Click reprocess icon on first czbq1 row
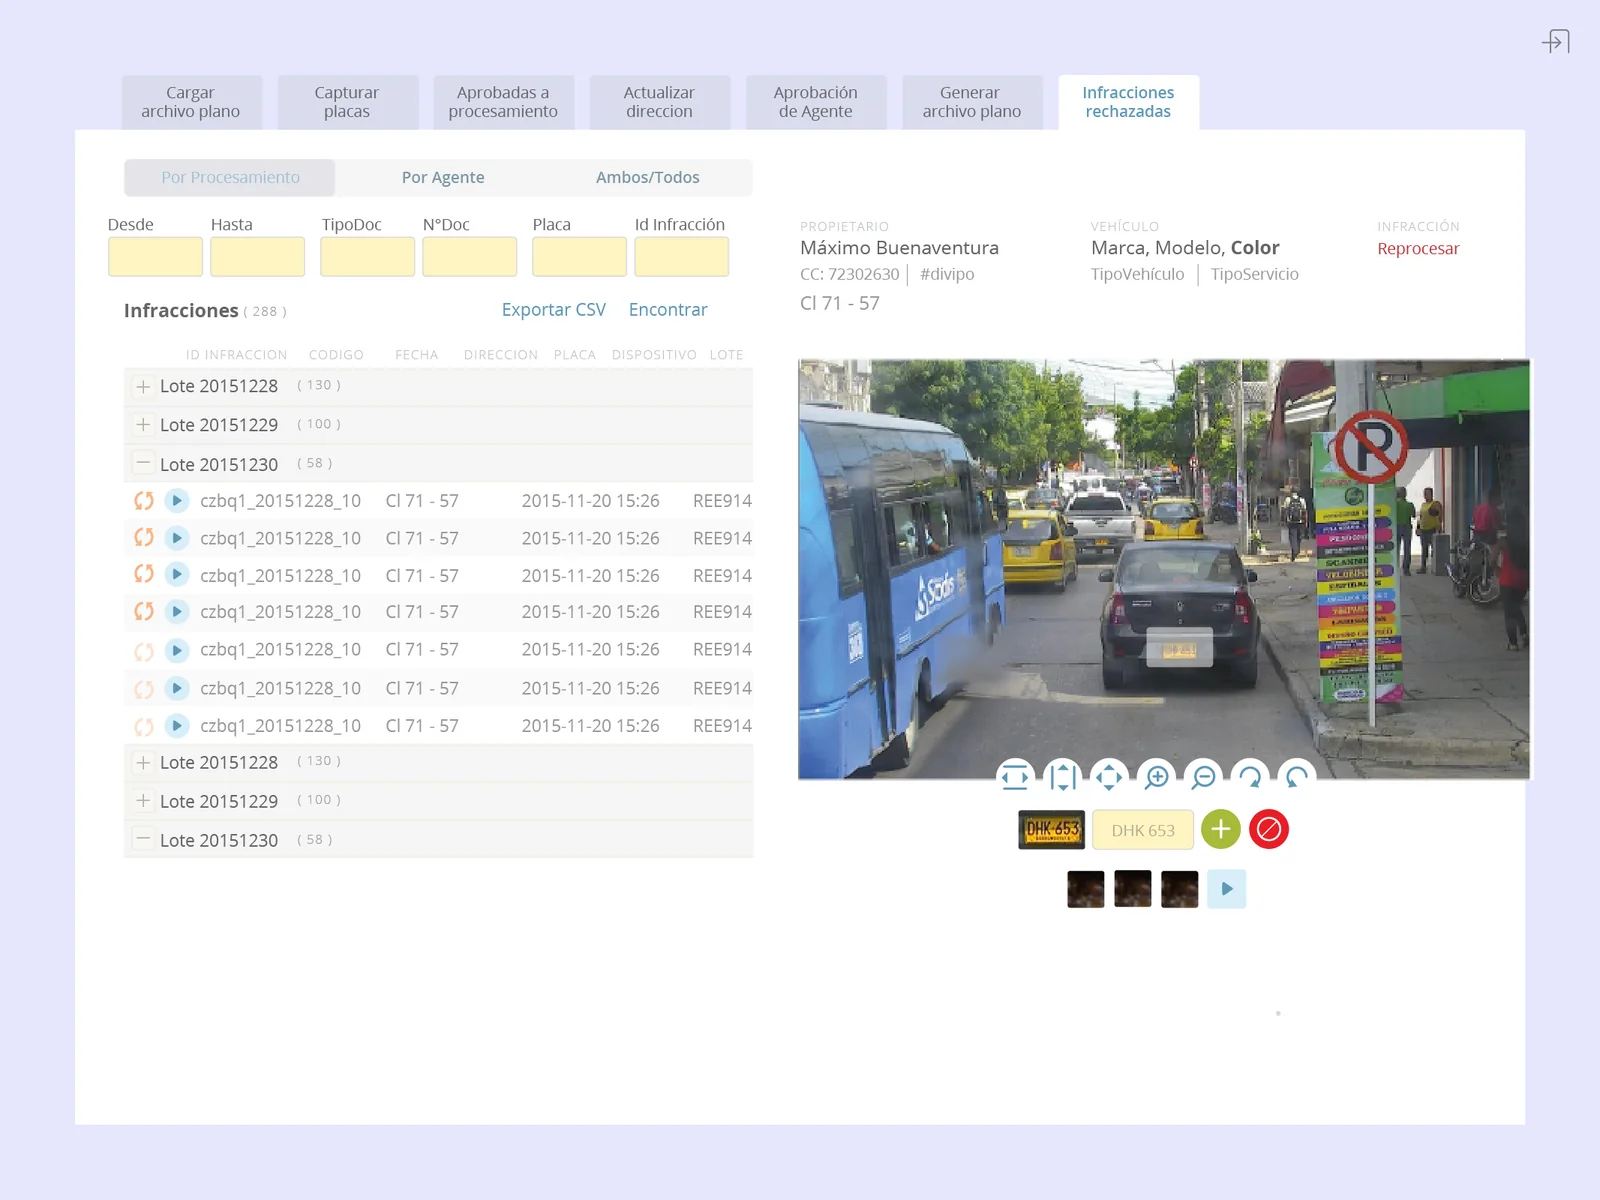 (144, 500)
